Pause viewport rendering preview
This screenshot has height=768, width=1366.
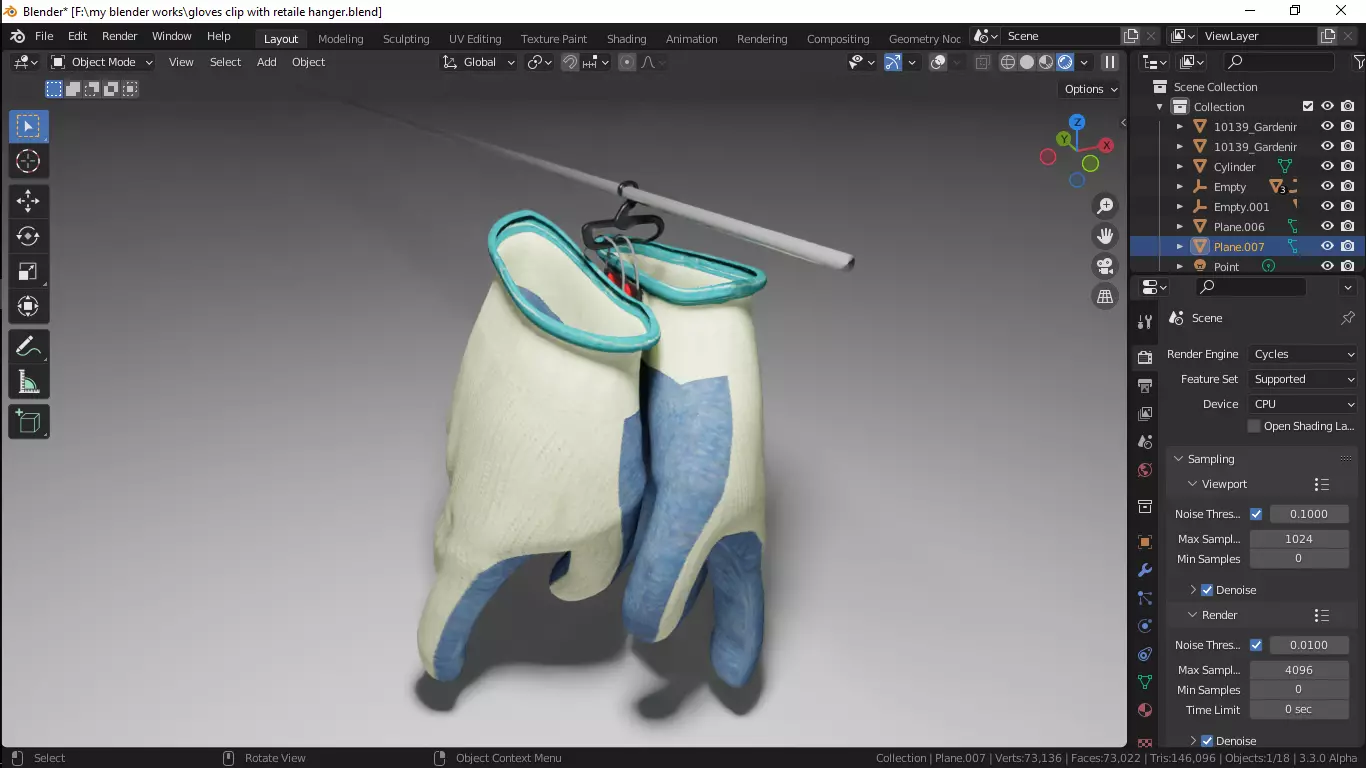pos(1109,62)
